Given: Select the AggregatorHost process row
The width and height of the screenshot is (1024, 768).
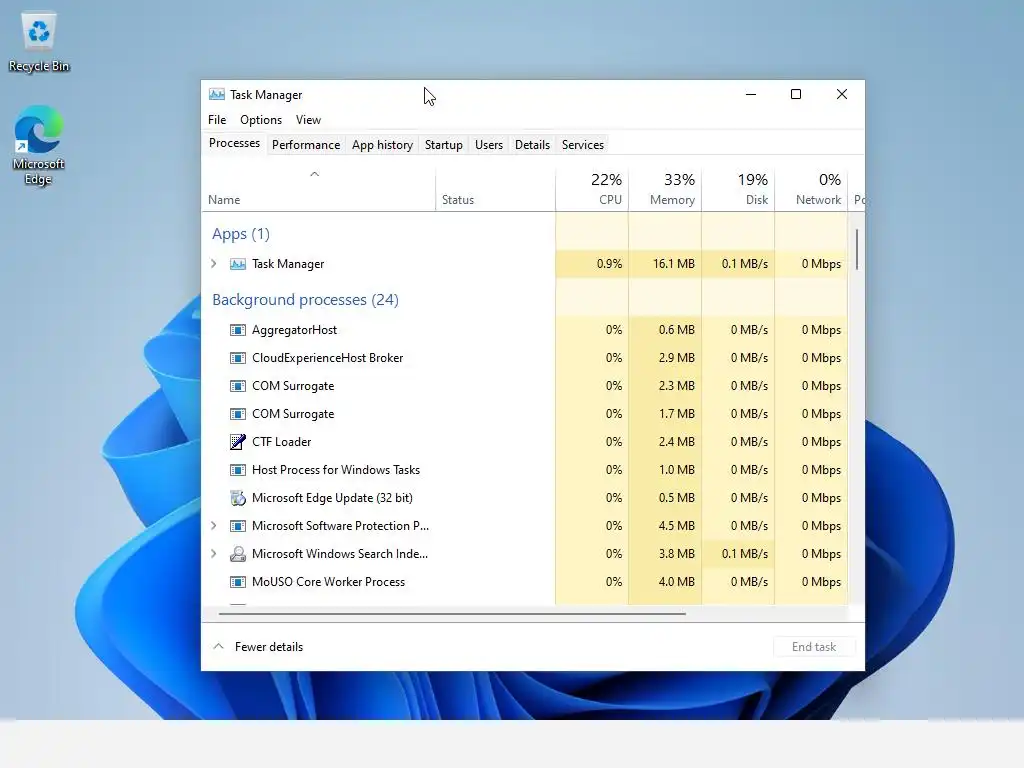Looking at the screenshot, I should coord(524,330).
